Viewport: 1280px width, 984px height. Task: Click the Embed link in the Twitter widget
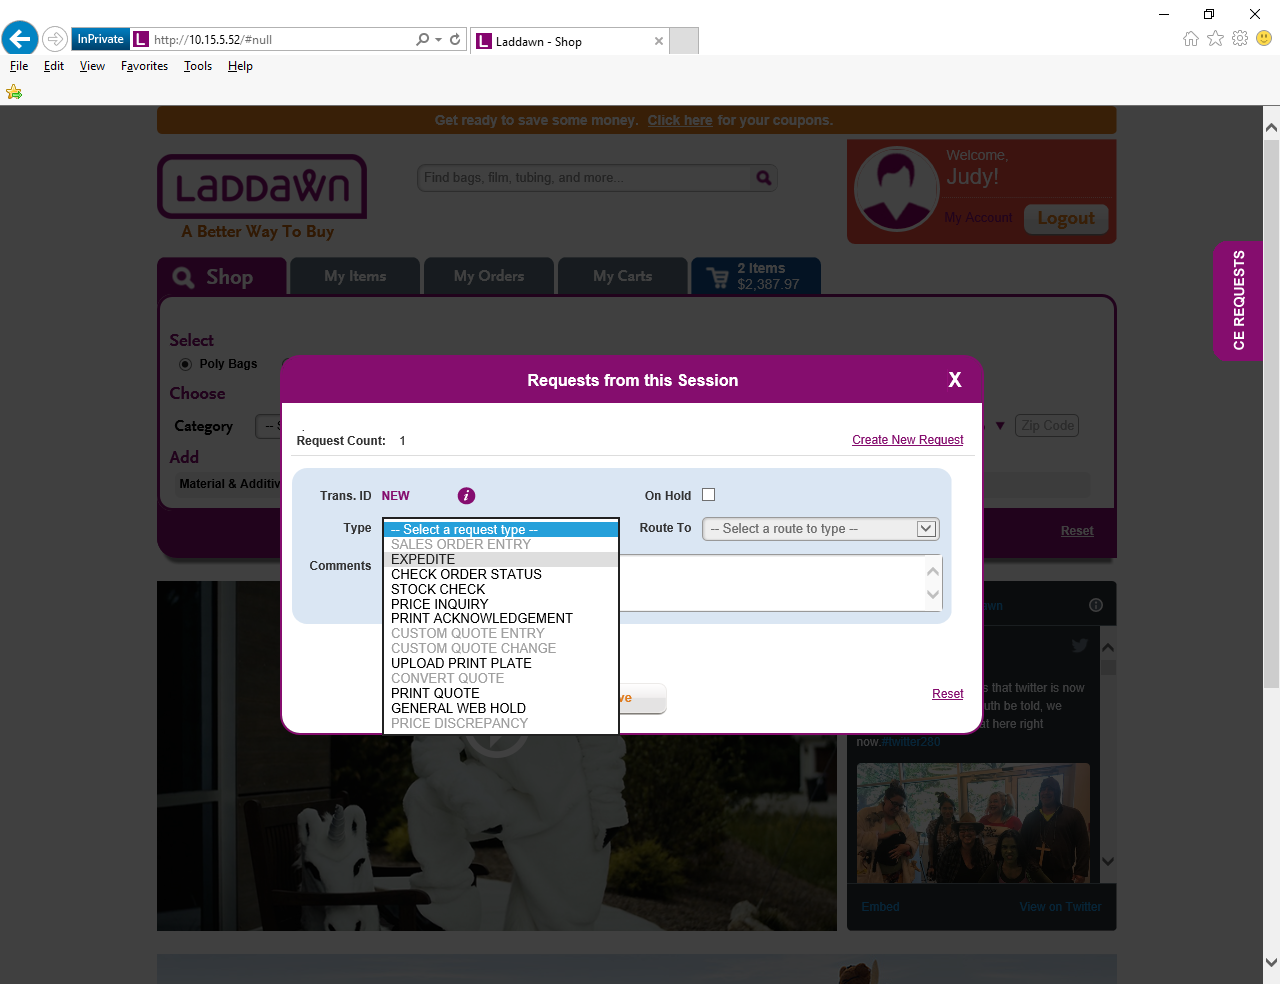point(880,907)
